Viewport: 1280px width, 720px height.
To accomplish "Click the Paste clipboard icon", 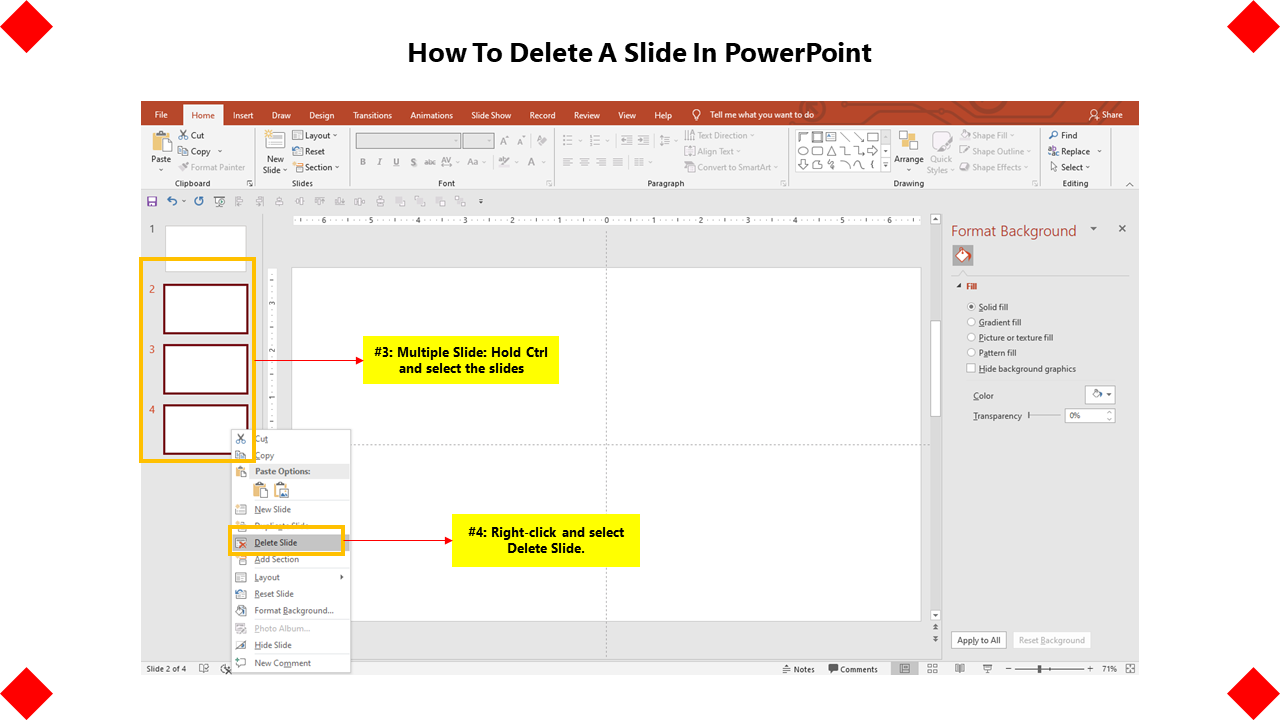I will pos(161,142).
